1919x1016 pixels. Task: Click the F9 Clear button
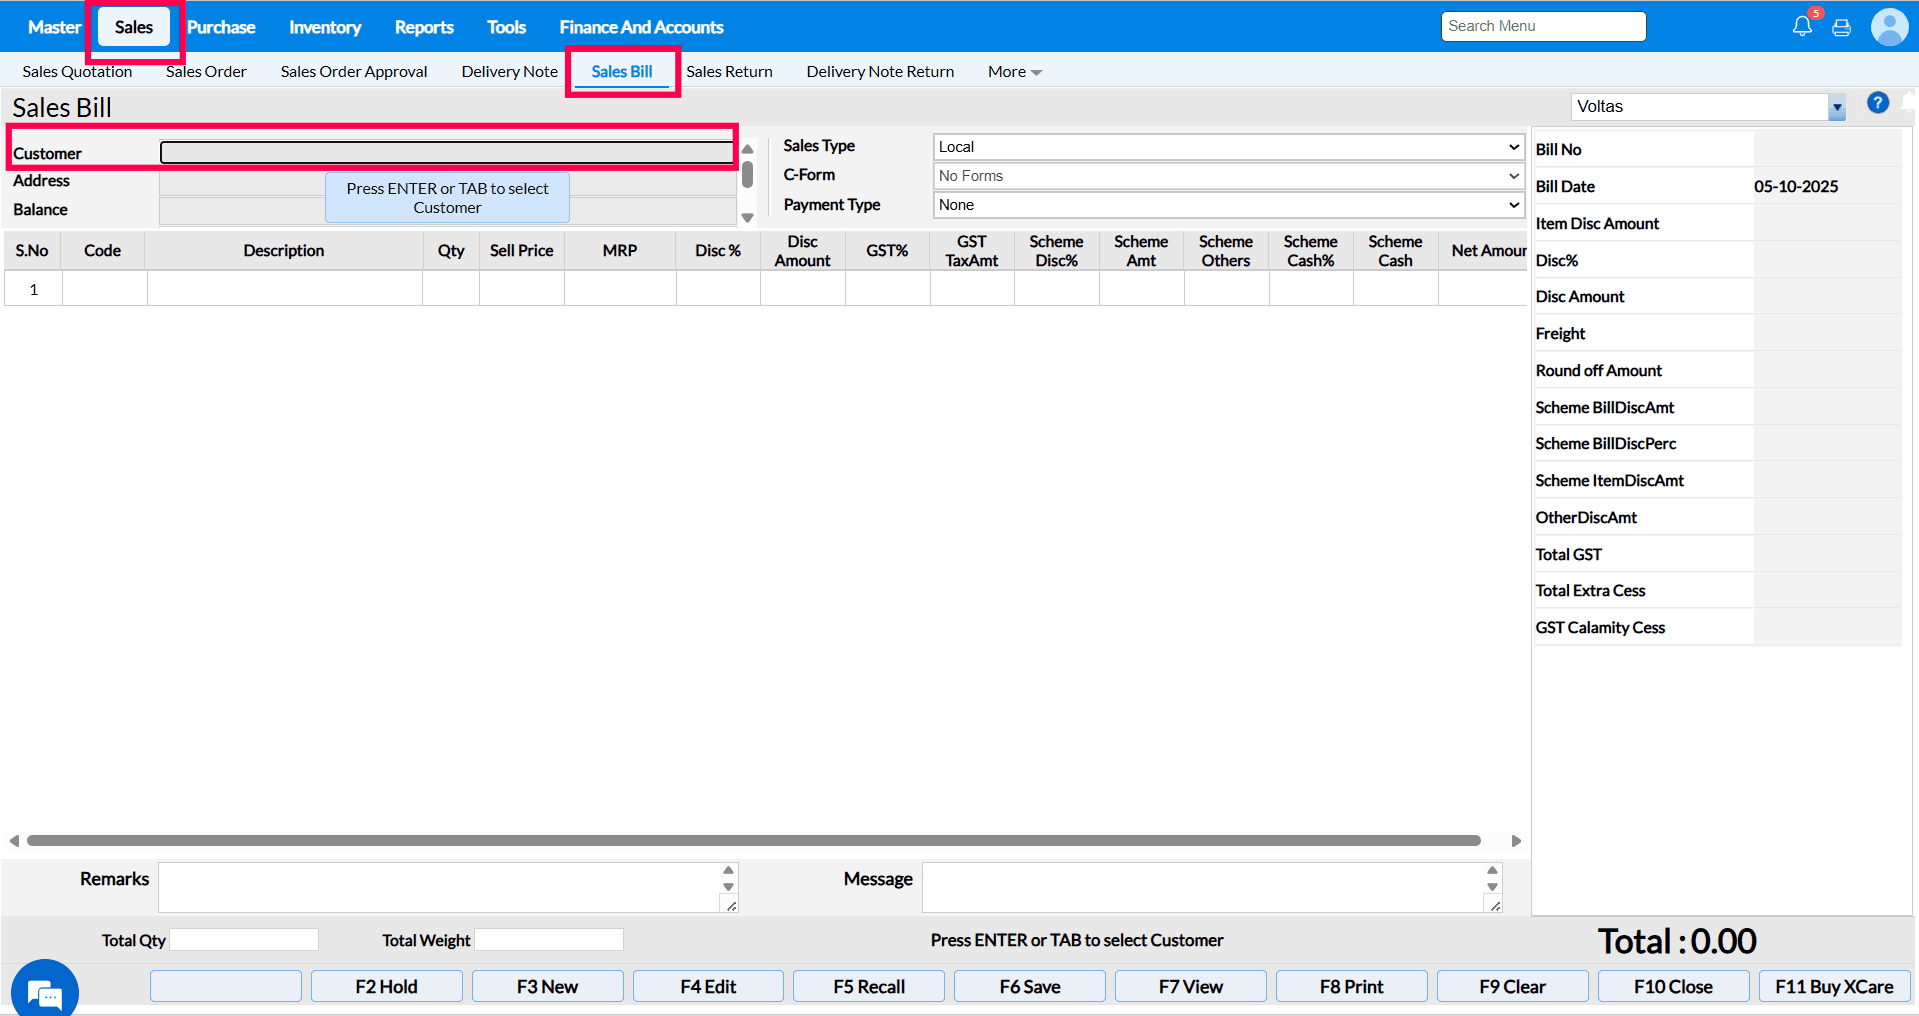[x=1512, y=986]
